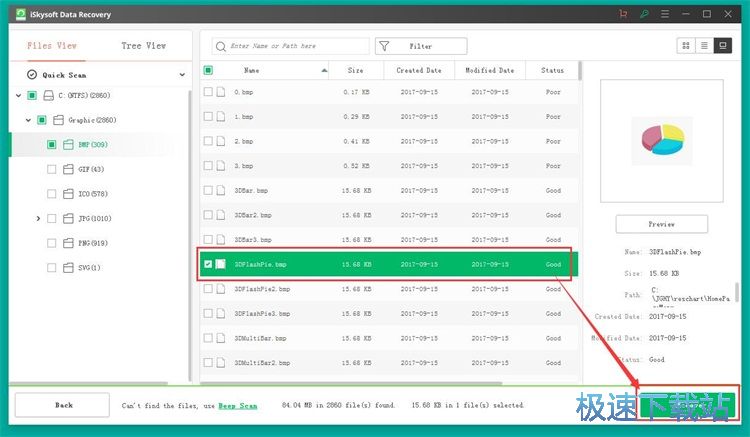The image size is (750, 437).
Task: Switch to list view layout
Action: pos(704,46)
